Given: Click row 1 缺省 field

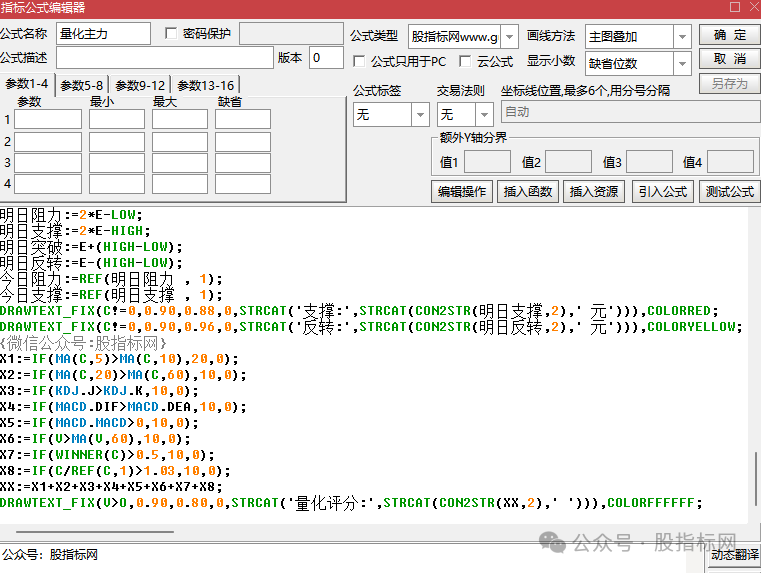Looking at the screenshot, I should (243, 119).
